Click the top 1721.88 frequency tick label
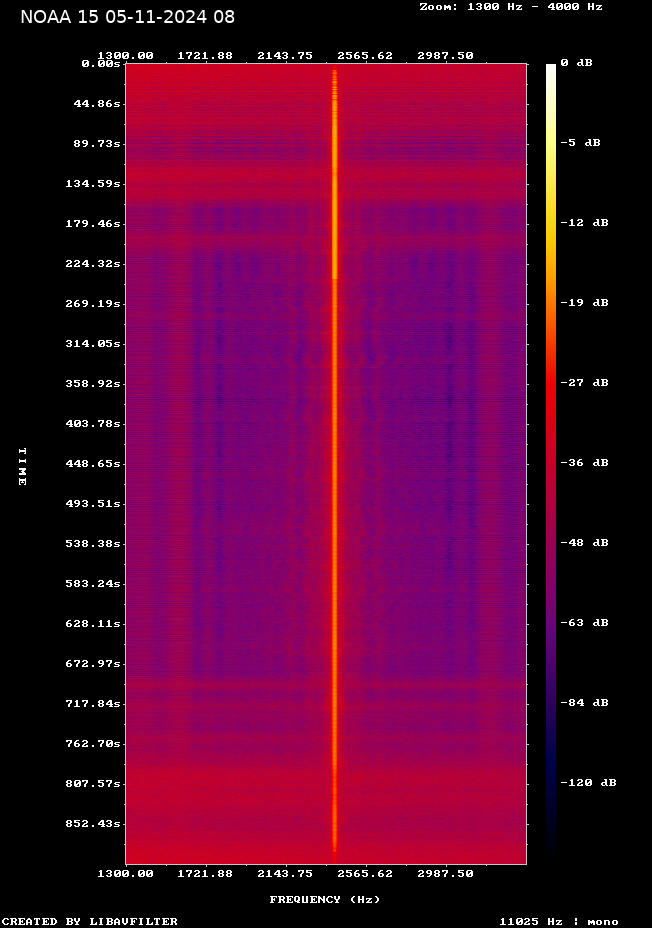Image resolution: width=652 pixels, height=928 pixels. click(x=205, y=56)
